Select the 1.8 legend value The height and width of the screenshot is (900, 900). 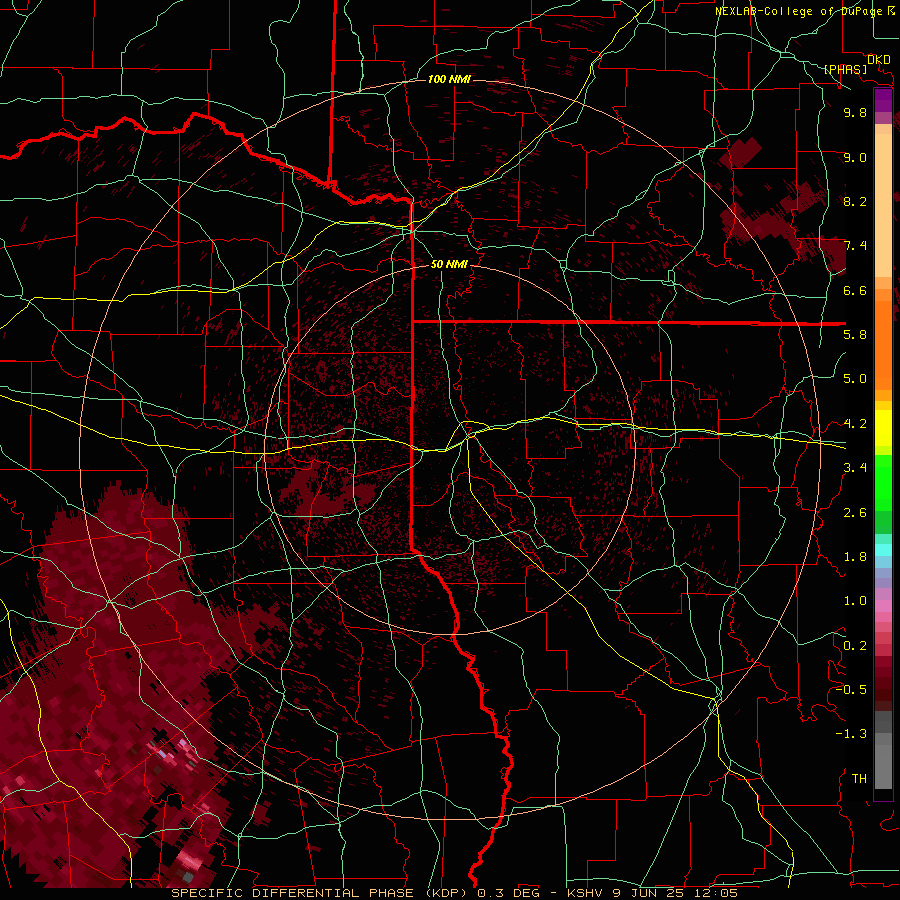[855, 557]
